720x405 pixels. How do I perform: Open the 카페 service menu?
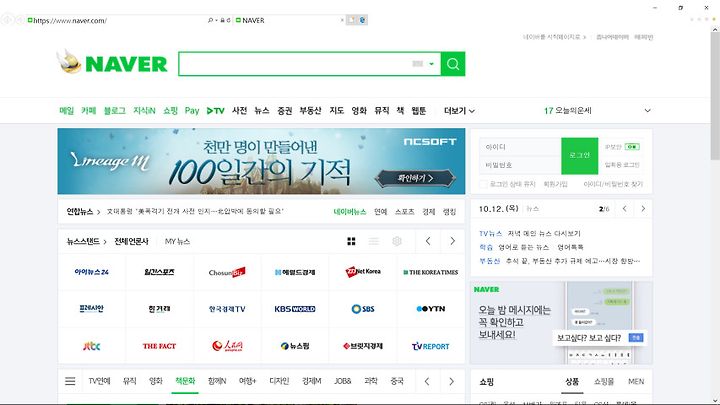89,111
